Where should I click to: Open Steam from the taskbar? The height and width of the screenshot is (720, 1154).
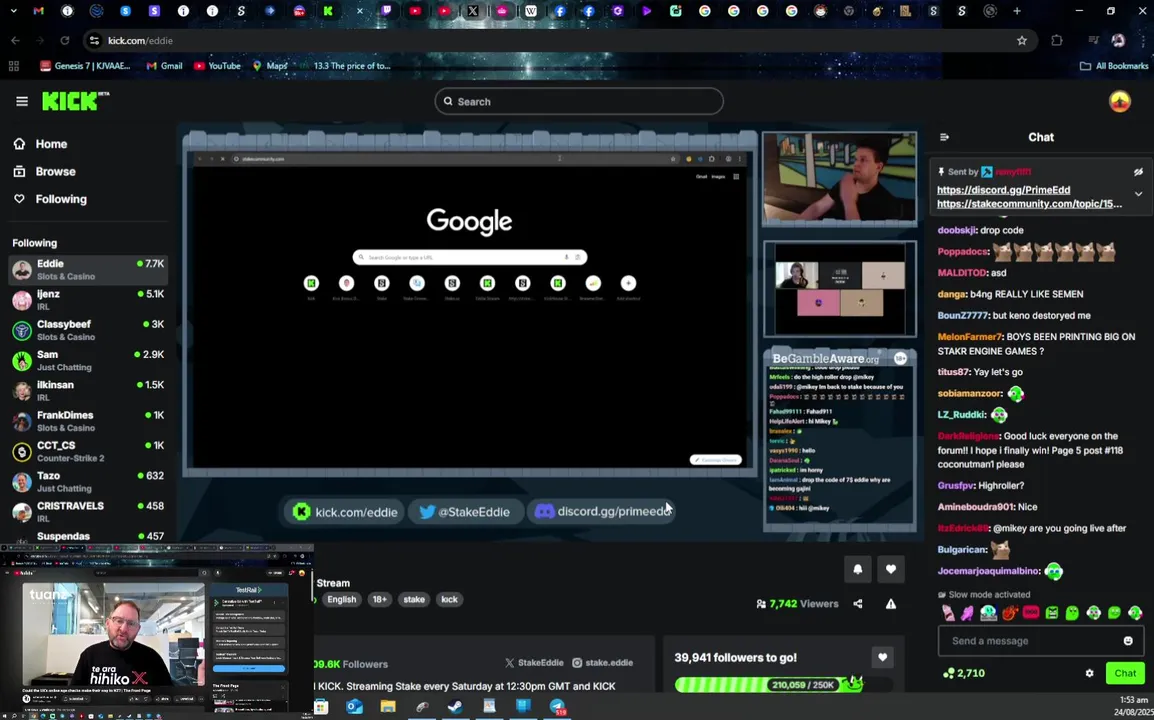(456, 707)
